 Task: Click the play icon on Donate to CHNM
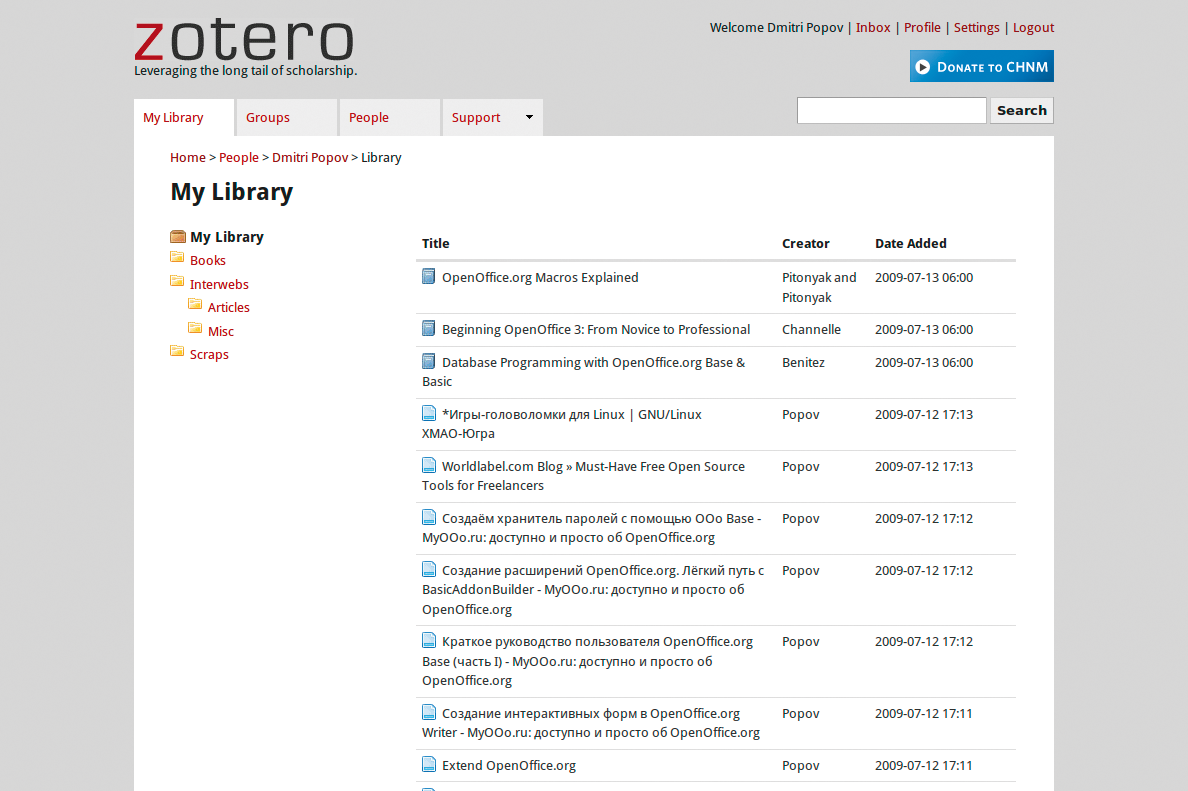click(922, 67)
